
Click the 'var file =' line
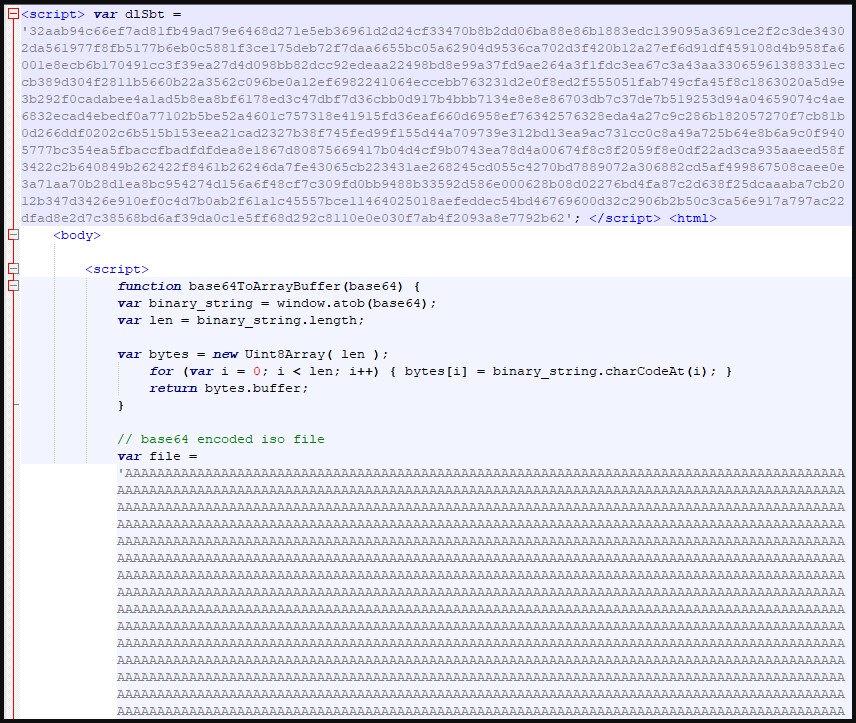coord(157,456)
